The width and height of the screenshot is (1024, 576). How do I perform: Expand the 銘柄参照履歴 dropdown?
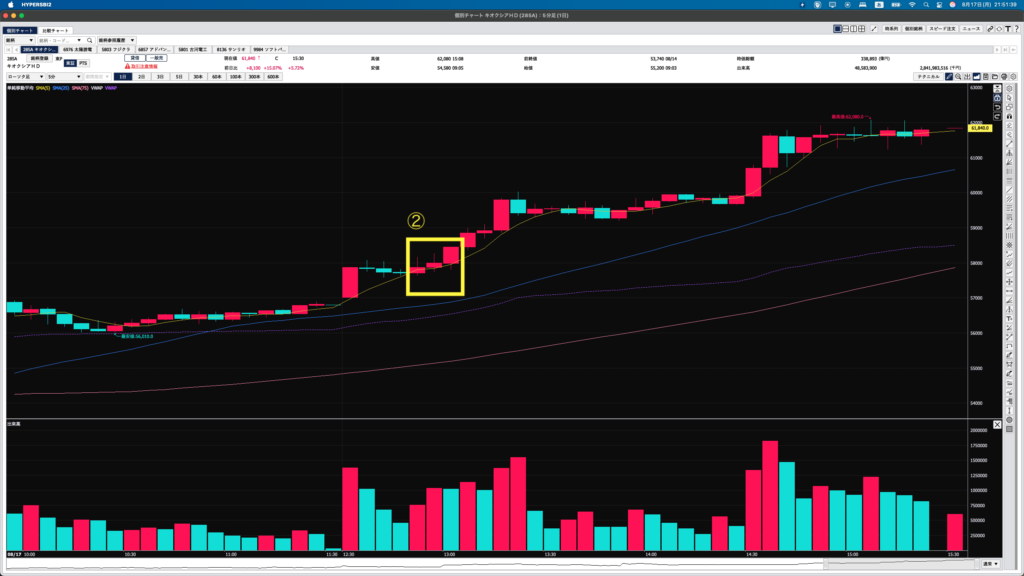(x=116, y=40)
